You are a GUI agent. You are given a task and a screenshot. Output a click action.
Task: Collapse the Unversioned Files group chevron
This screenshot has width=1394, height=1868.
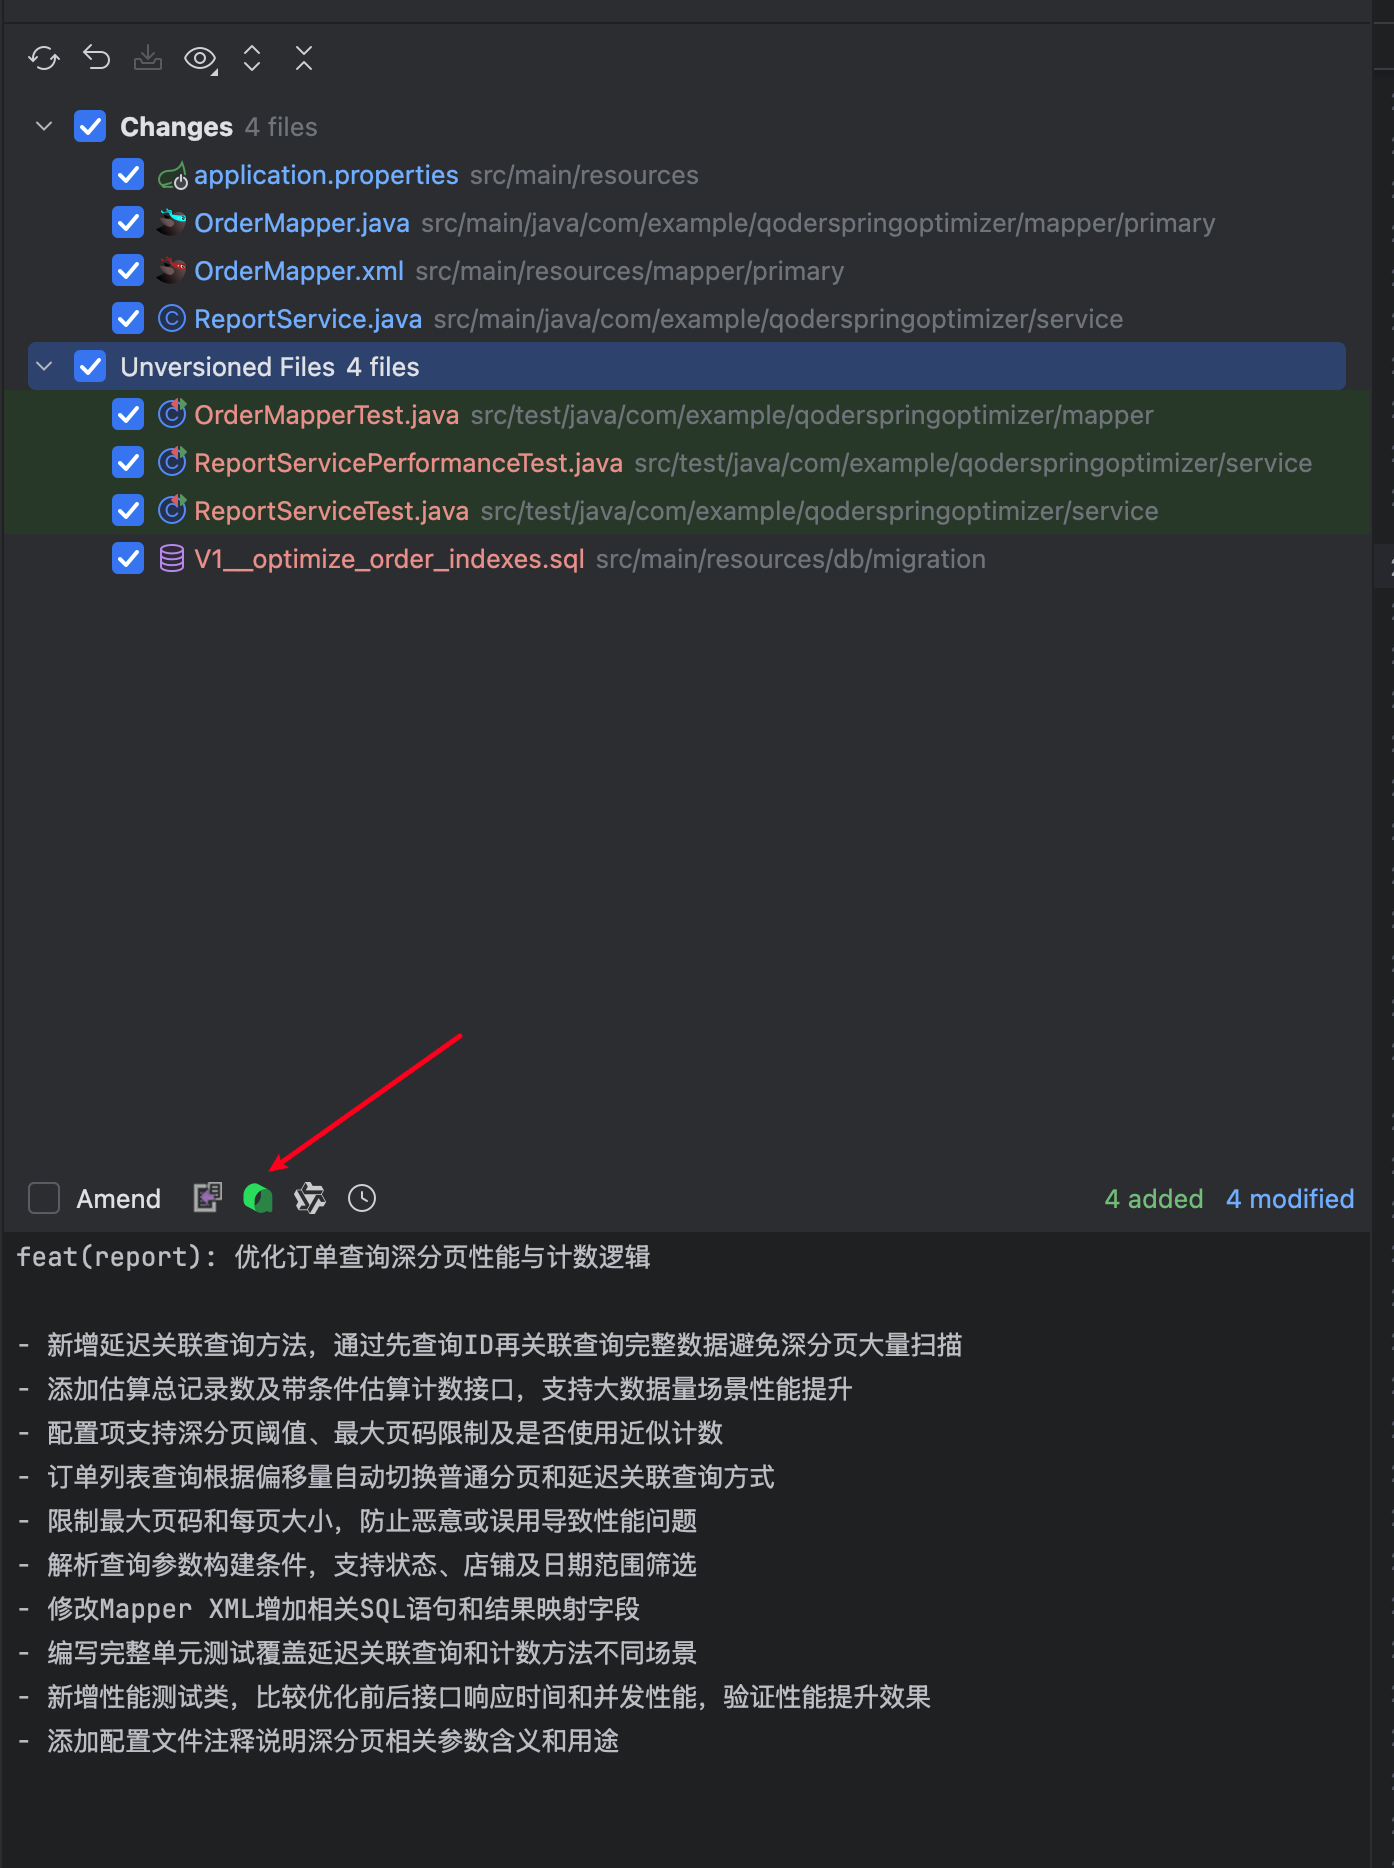(44, 367)
